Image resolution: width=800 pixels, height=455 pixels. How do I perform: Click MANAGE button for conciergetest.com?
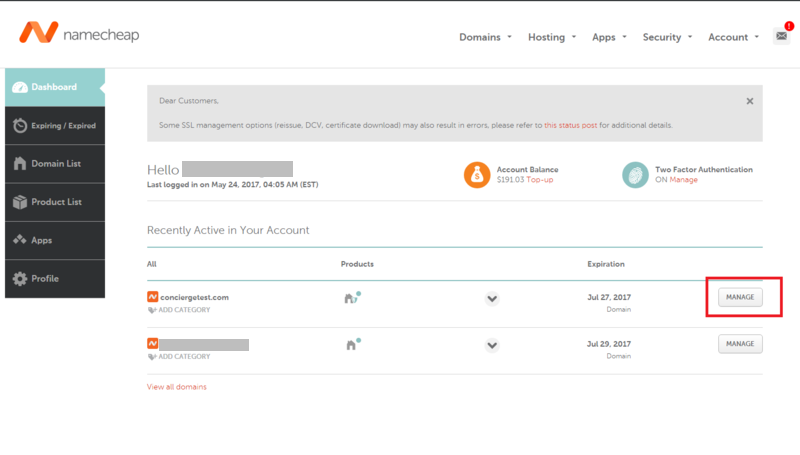[740, 297]
